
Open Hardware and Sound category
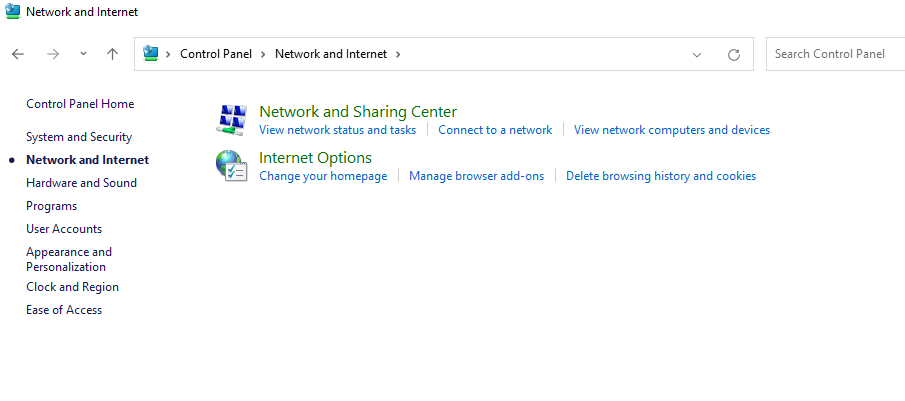coord(81,183)
